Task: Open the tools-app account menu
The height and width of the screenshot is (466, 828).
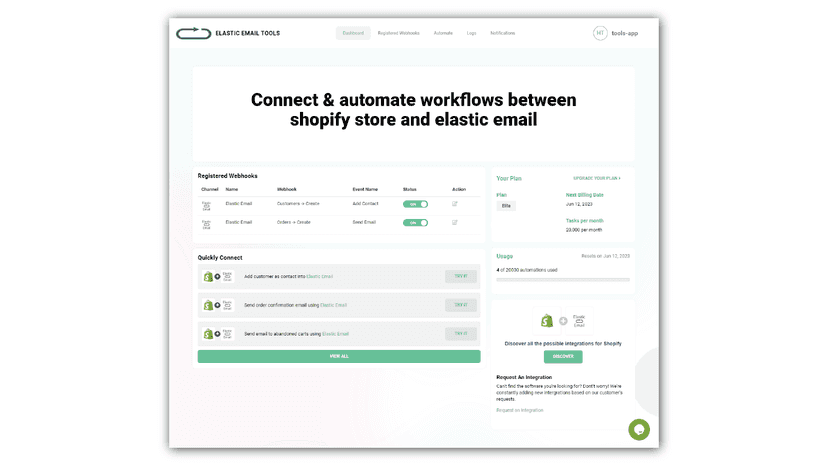Action: (625, 33)
